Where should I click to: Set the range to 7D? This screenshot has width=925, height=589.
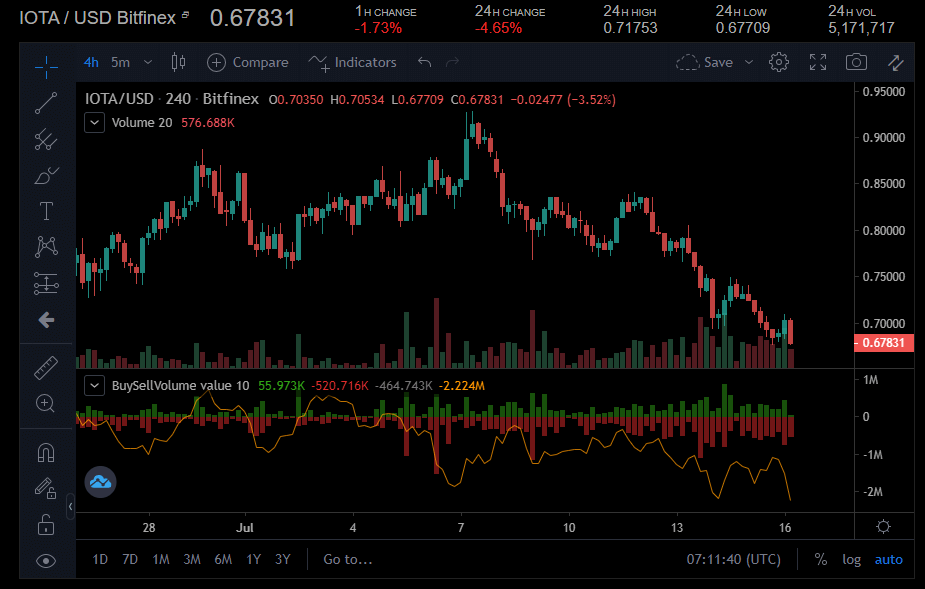point(130,559)
